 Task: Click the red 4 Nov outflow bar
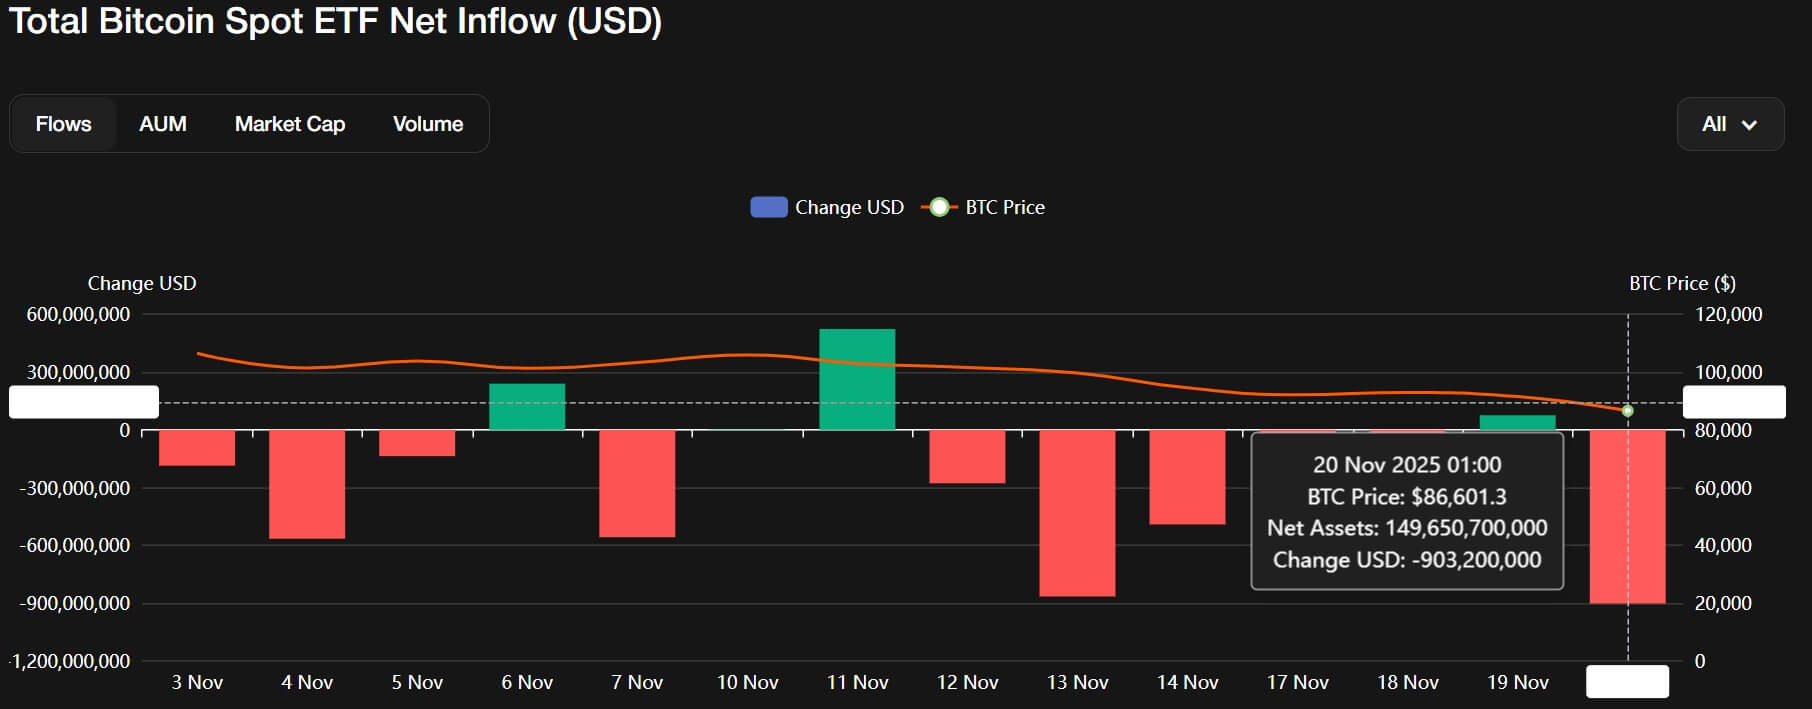click(x=307, y=484)
